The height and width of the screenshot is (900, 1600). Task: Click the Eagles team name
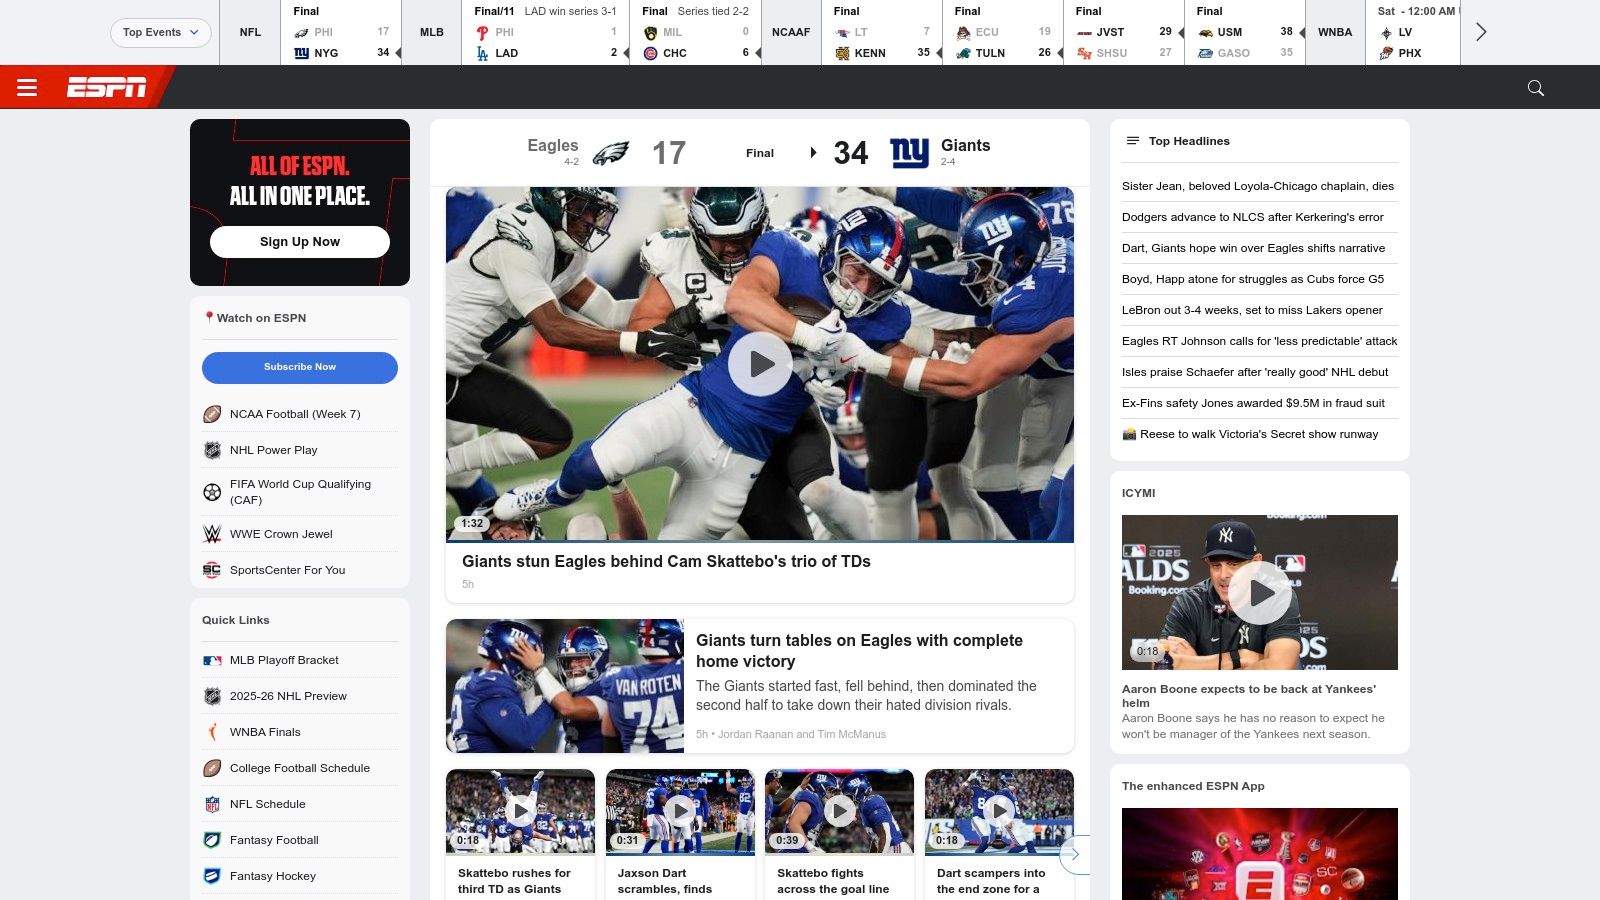click(553, 146)
